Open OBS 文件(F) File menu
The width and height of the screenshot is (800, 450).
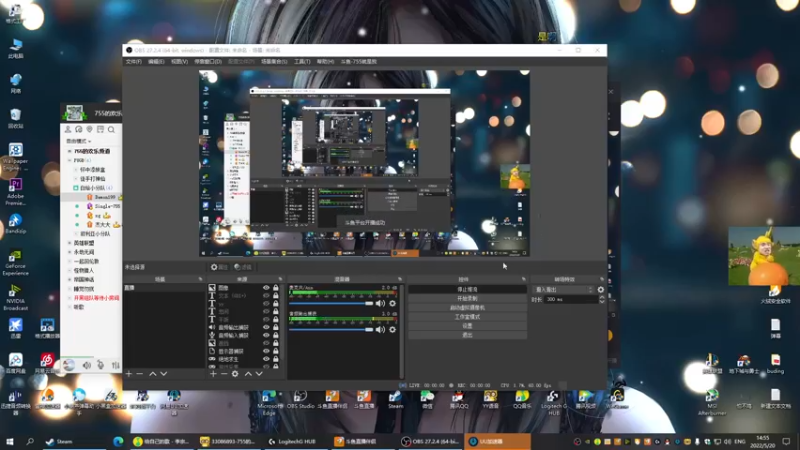coord(134,62)
